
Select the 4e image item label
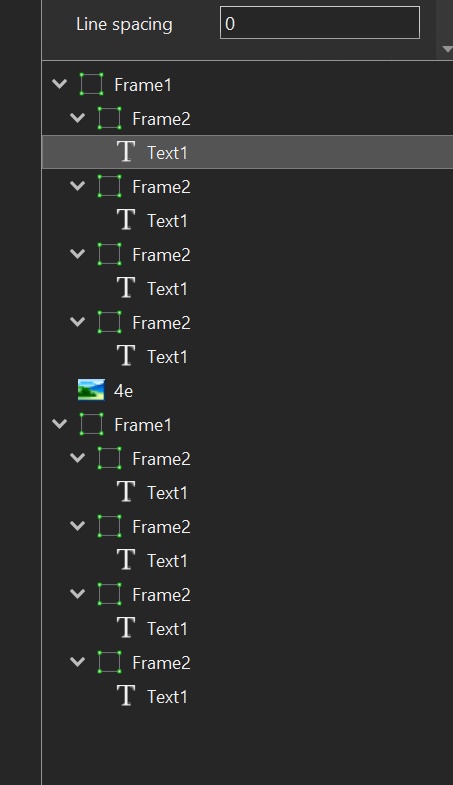tap(123, 390)
